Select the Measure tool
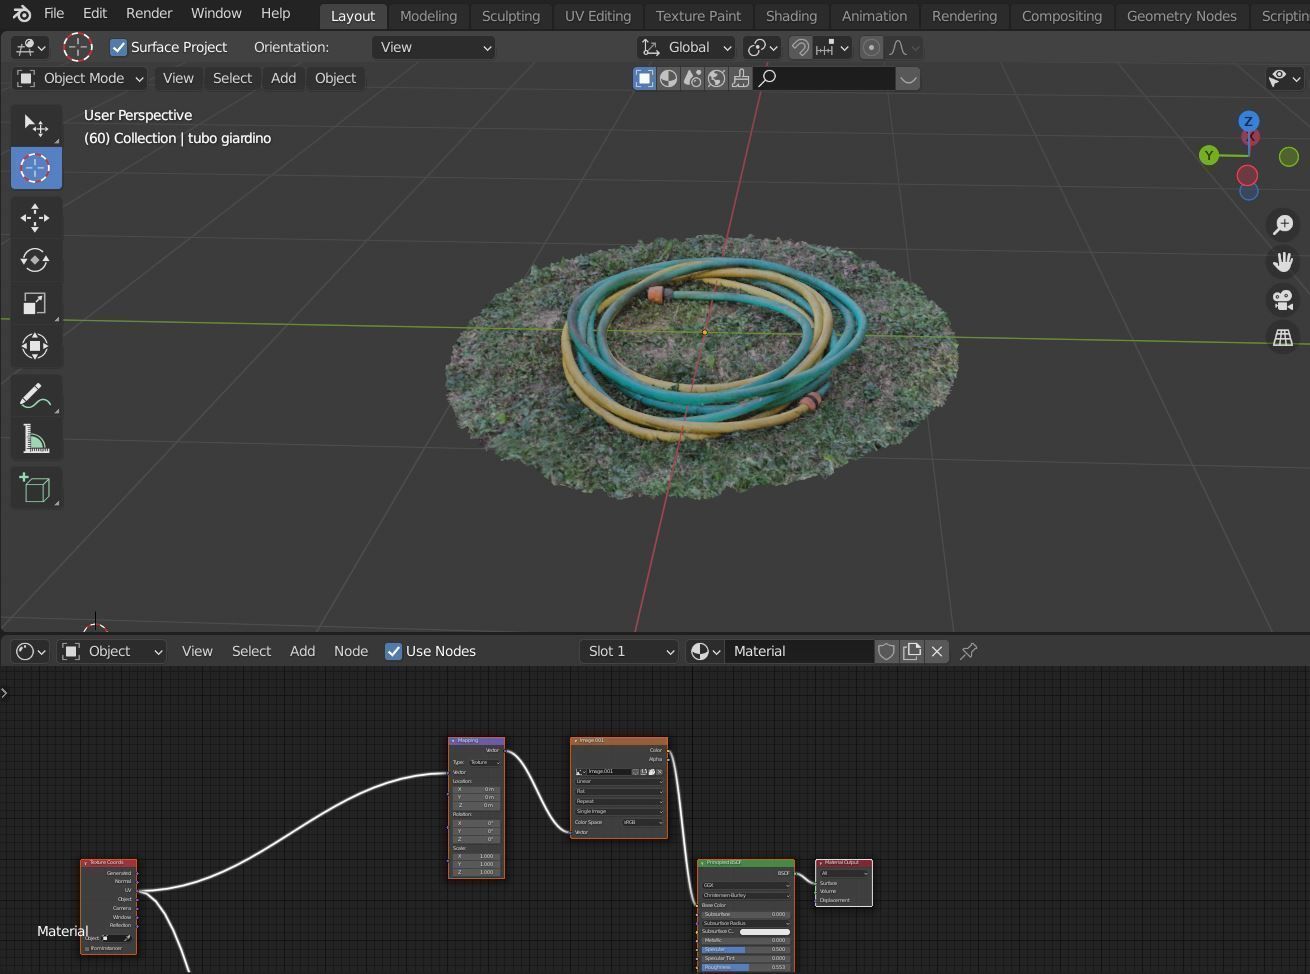This screenshot has height=974, width=1310. 36,440
